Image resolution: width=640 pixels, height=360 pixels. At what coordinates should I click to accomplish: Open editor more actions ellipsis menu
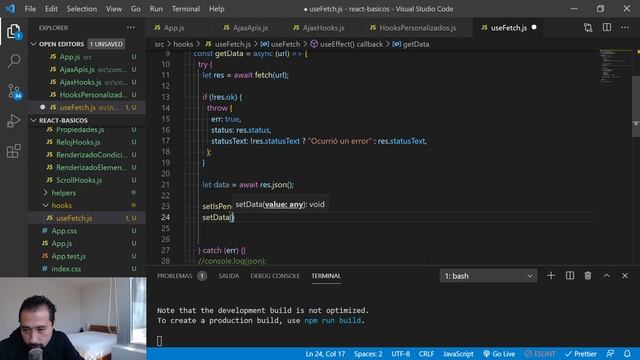point(625,28)
